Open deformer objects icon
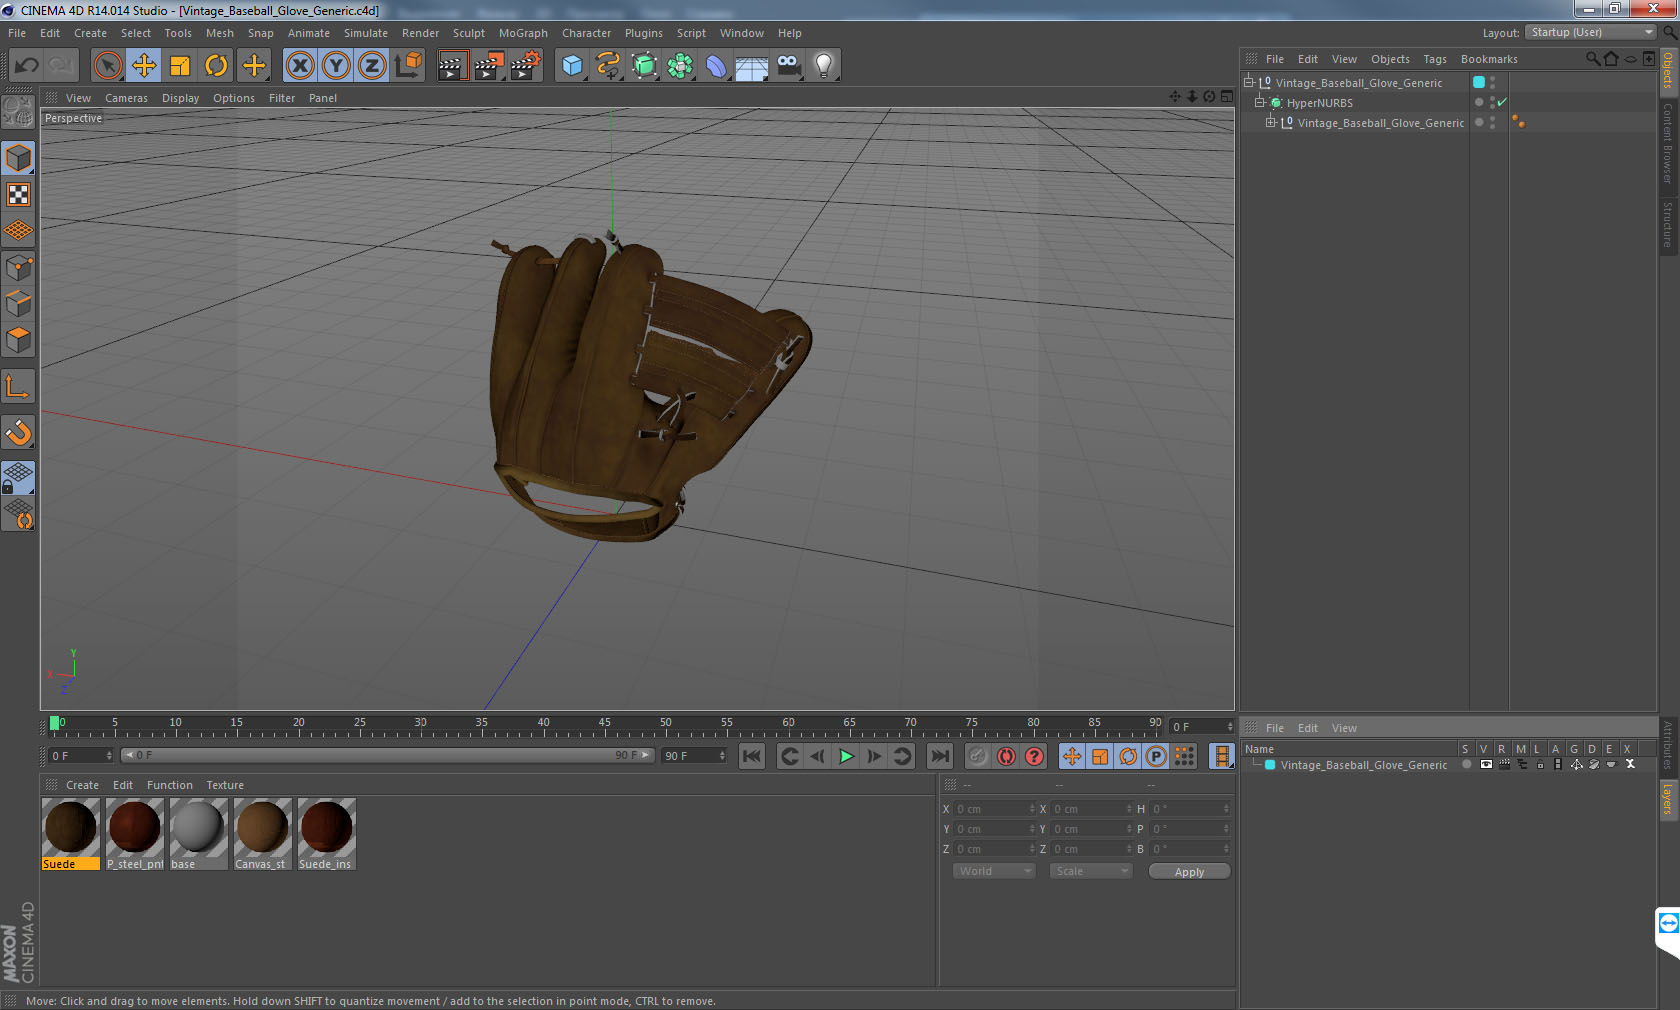Image resolution: width=1680 pixels, height=1010 pixels. click(716, 66)
